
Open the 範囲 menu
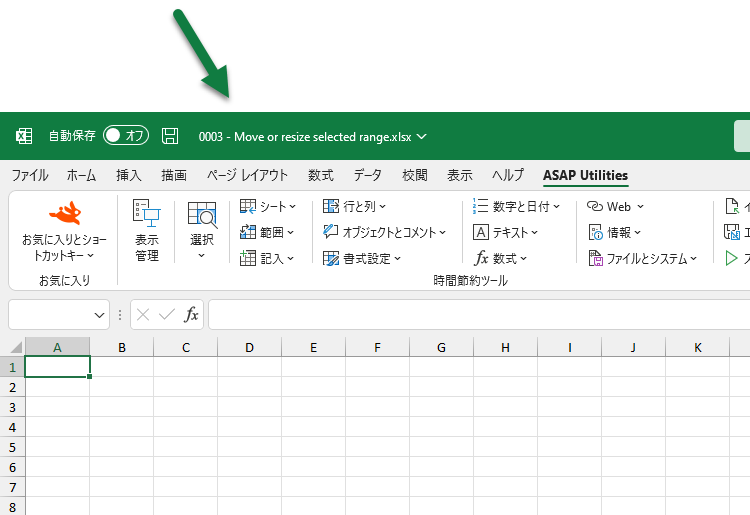click(267, 232)
